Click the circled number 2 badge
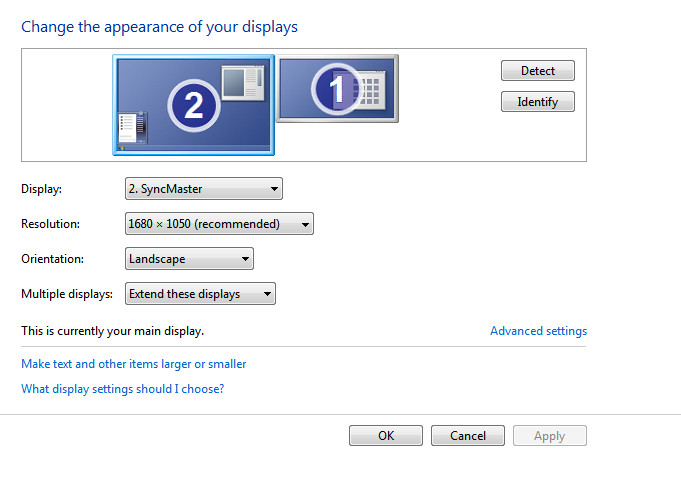 click(194, 105)
